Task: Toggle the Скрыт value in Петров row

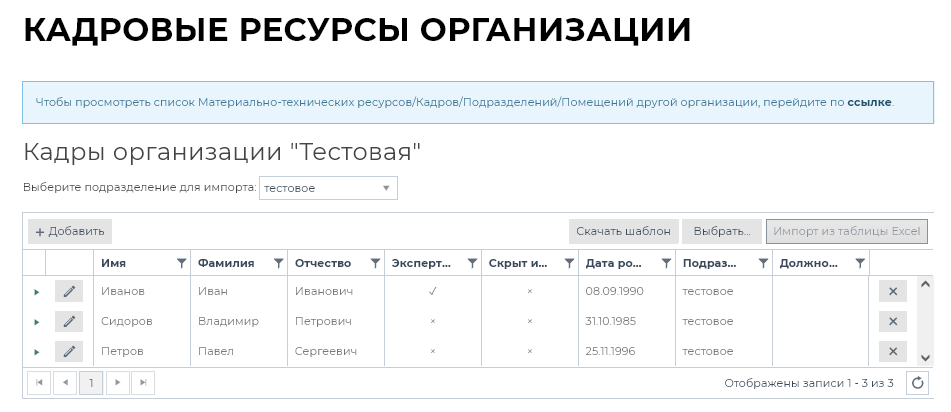Action: (x=529, y=351)
